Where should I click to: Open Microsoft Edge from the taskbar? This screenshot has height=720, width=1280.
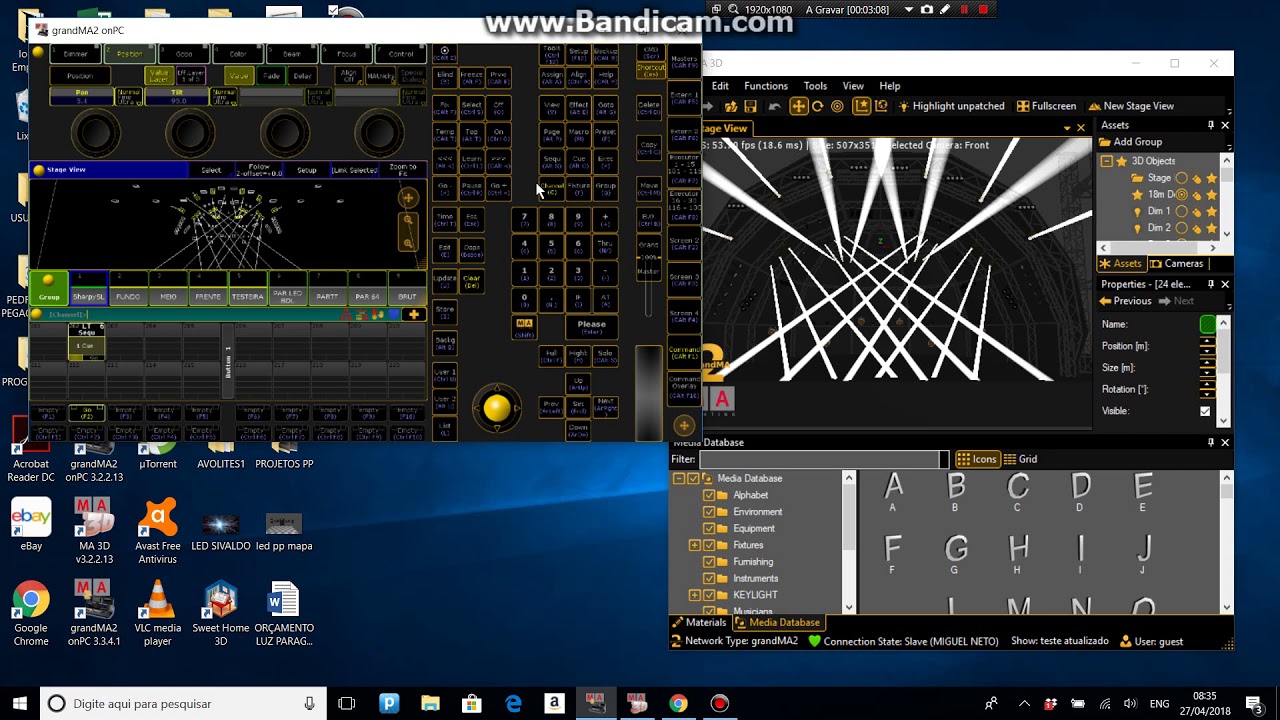tap(513, 704)
